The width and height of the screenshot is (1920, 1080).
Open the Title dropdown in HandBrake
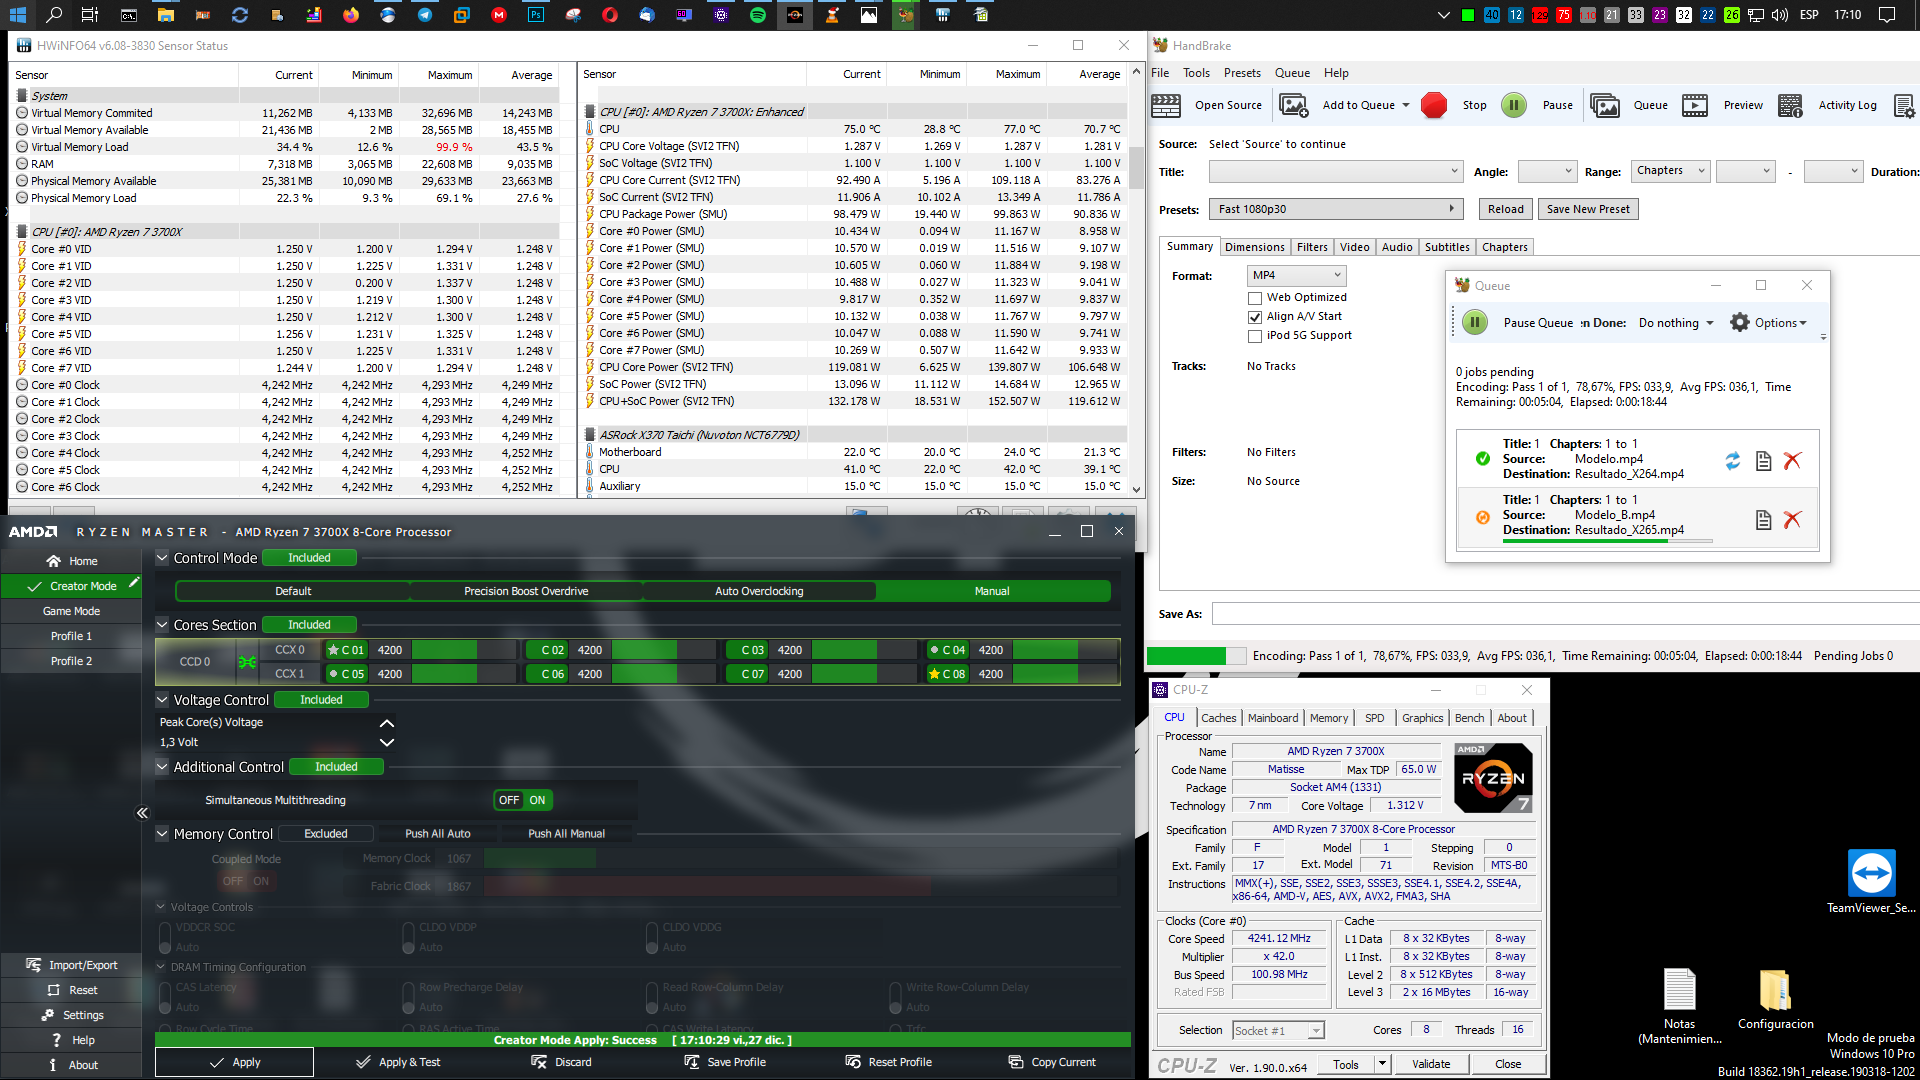pyautogui.click(x=1335, y=172)
